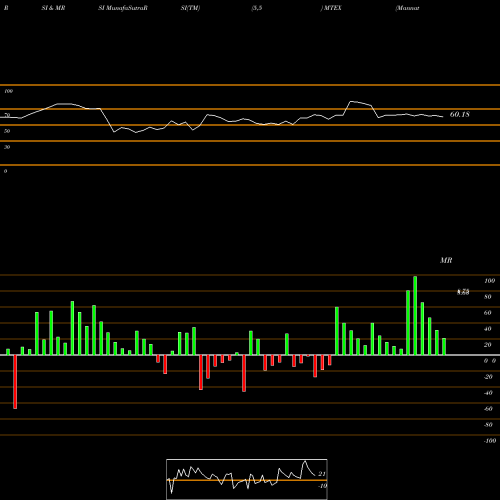Click the -80 label on the MR axis
Viewport: 500px width, 500px height.
tap(488, 425)
